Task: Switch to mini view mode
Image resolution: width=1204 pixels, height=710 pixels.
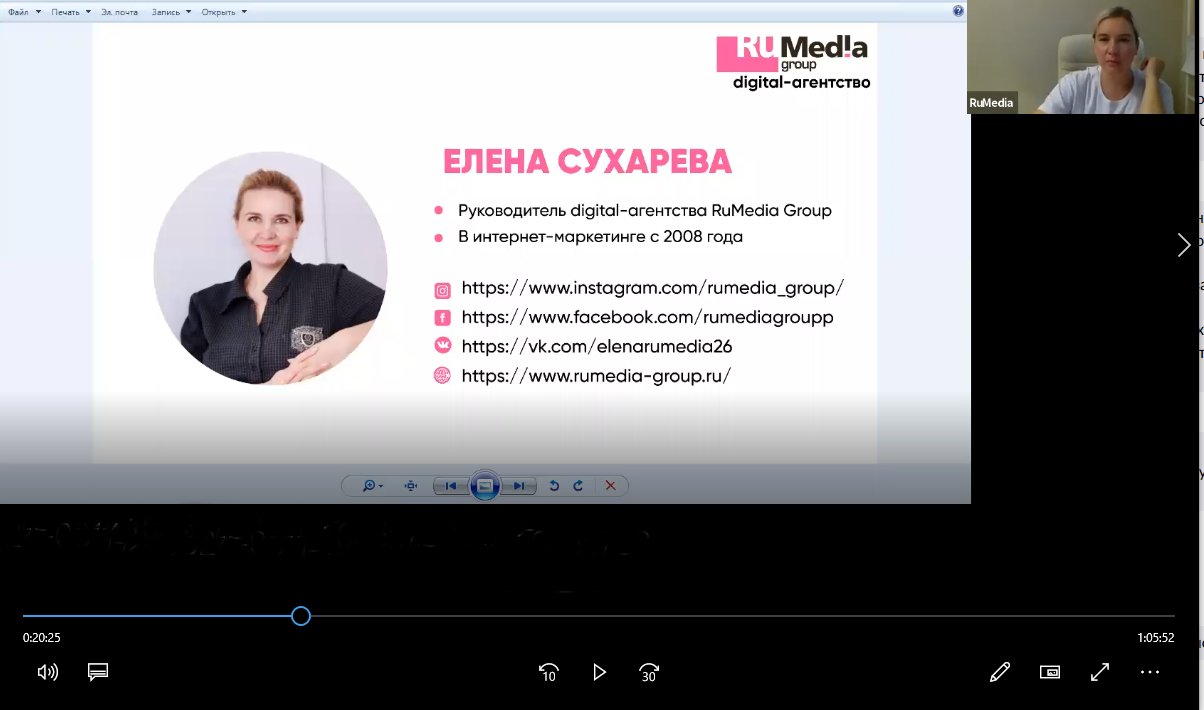Action: (1050, 672)
